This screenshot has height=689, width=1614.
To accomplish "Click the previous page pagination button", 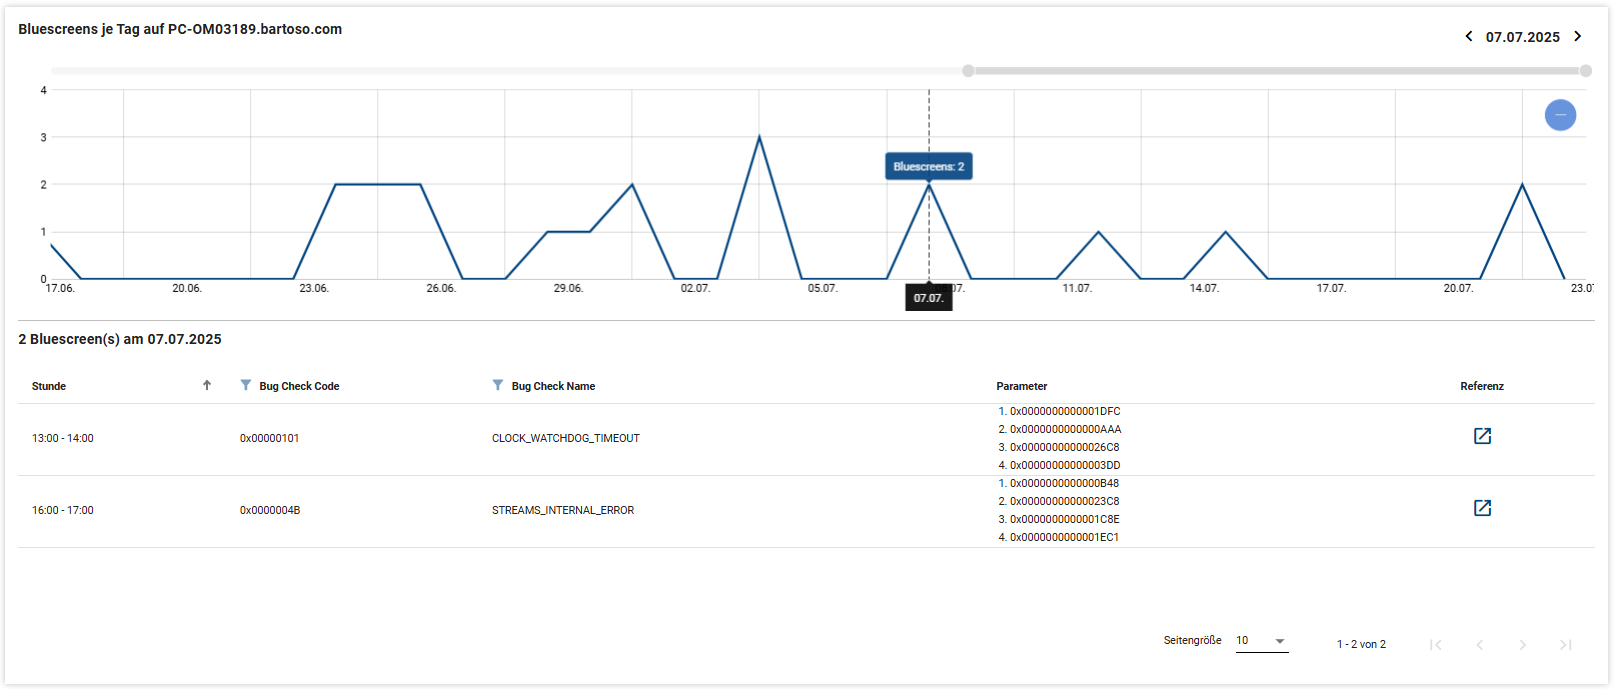I will pyautogui.click(x=1479, y=645).
